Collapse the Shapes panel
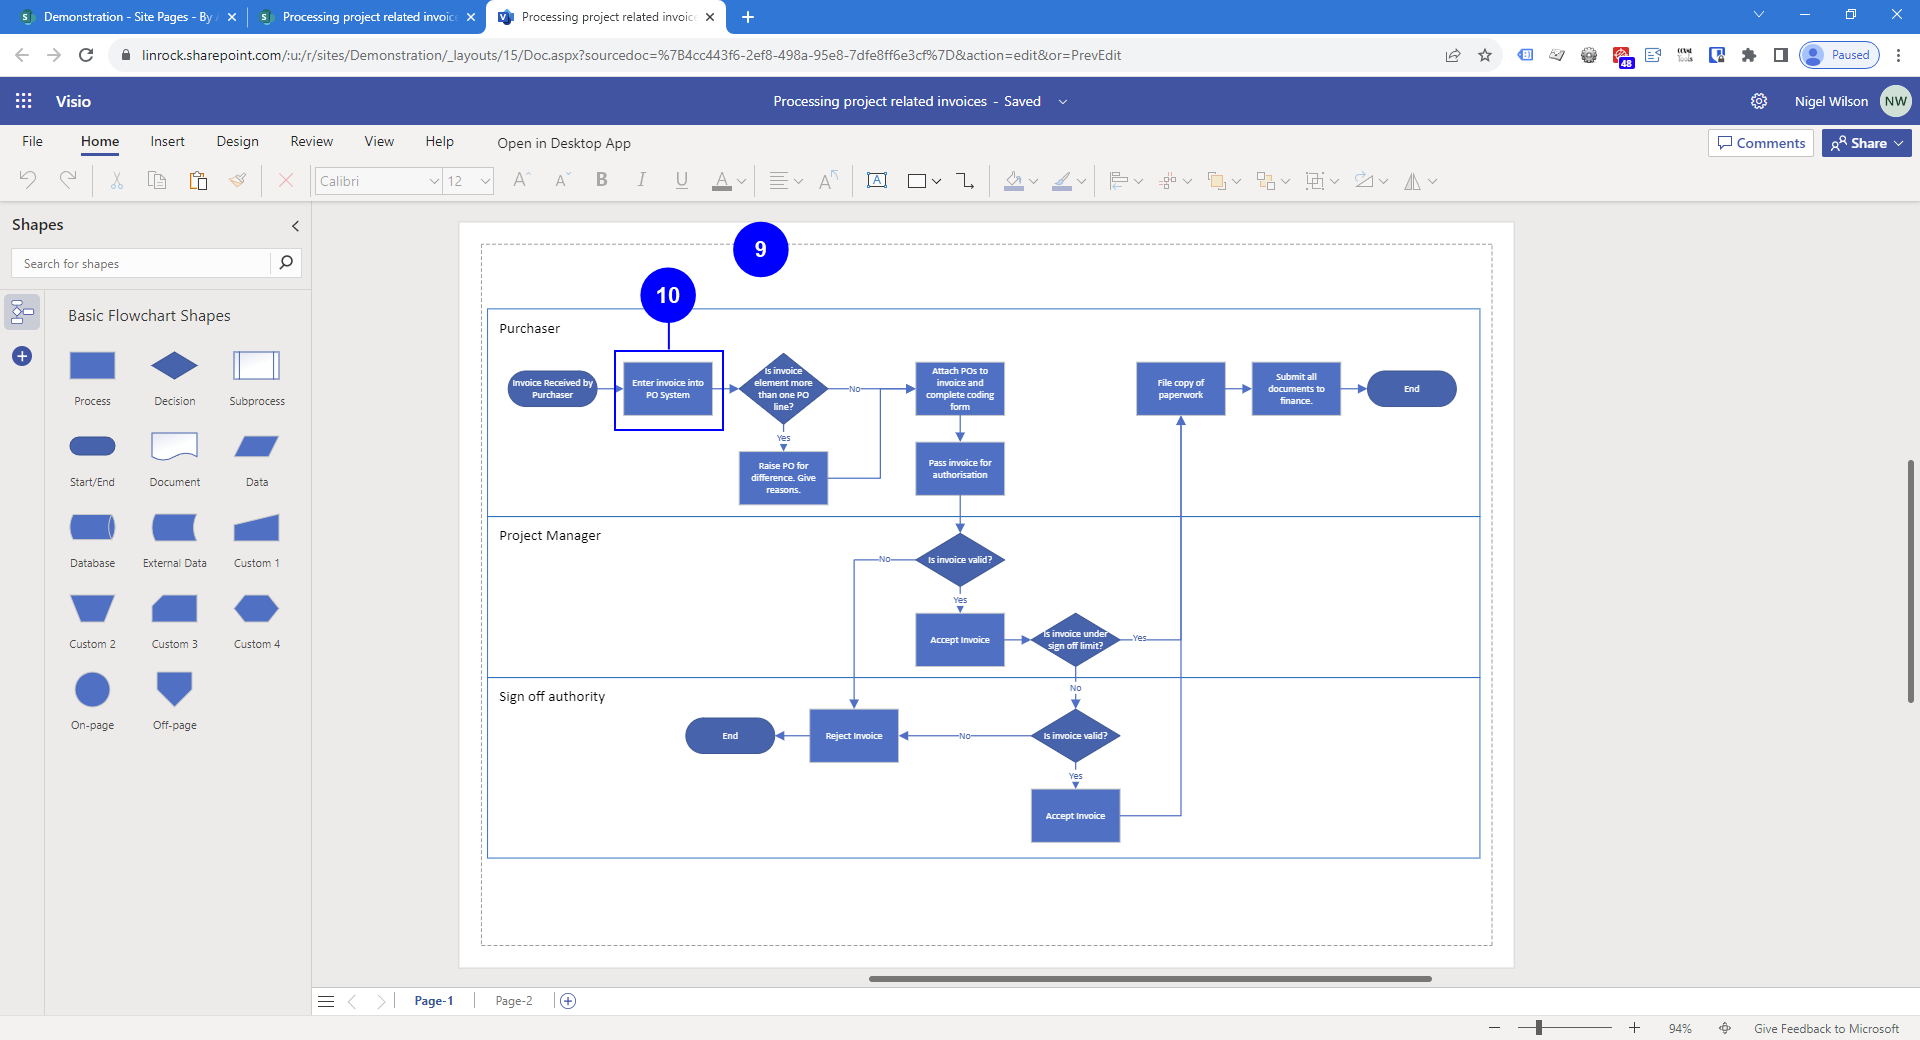 tap(295, 226)
